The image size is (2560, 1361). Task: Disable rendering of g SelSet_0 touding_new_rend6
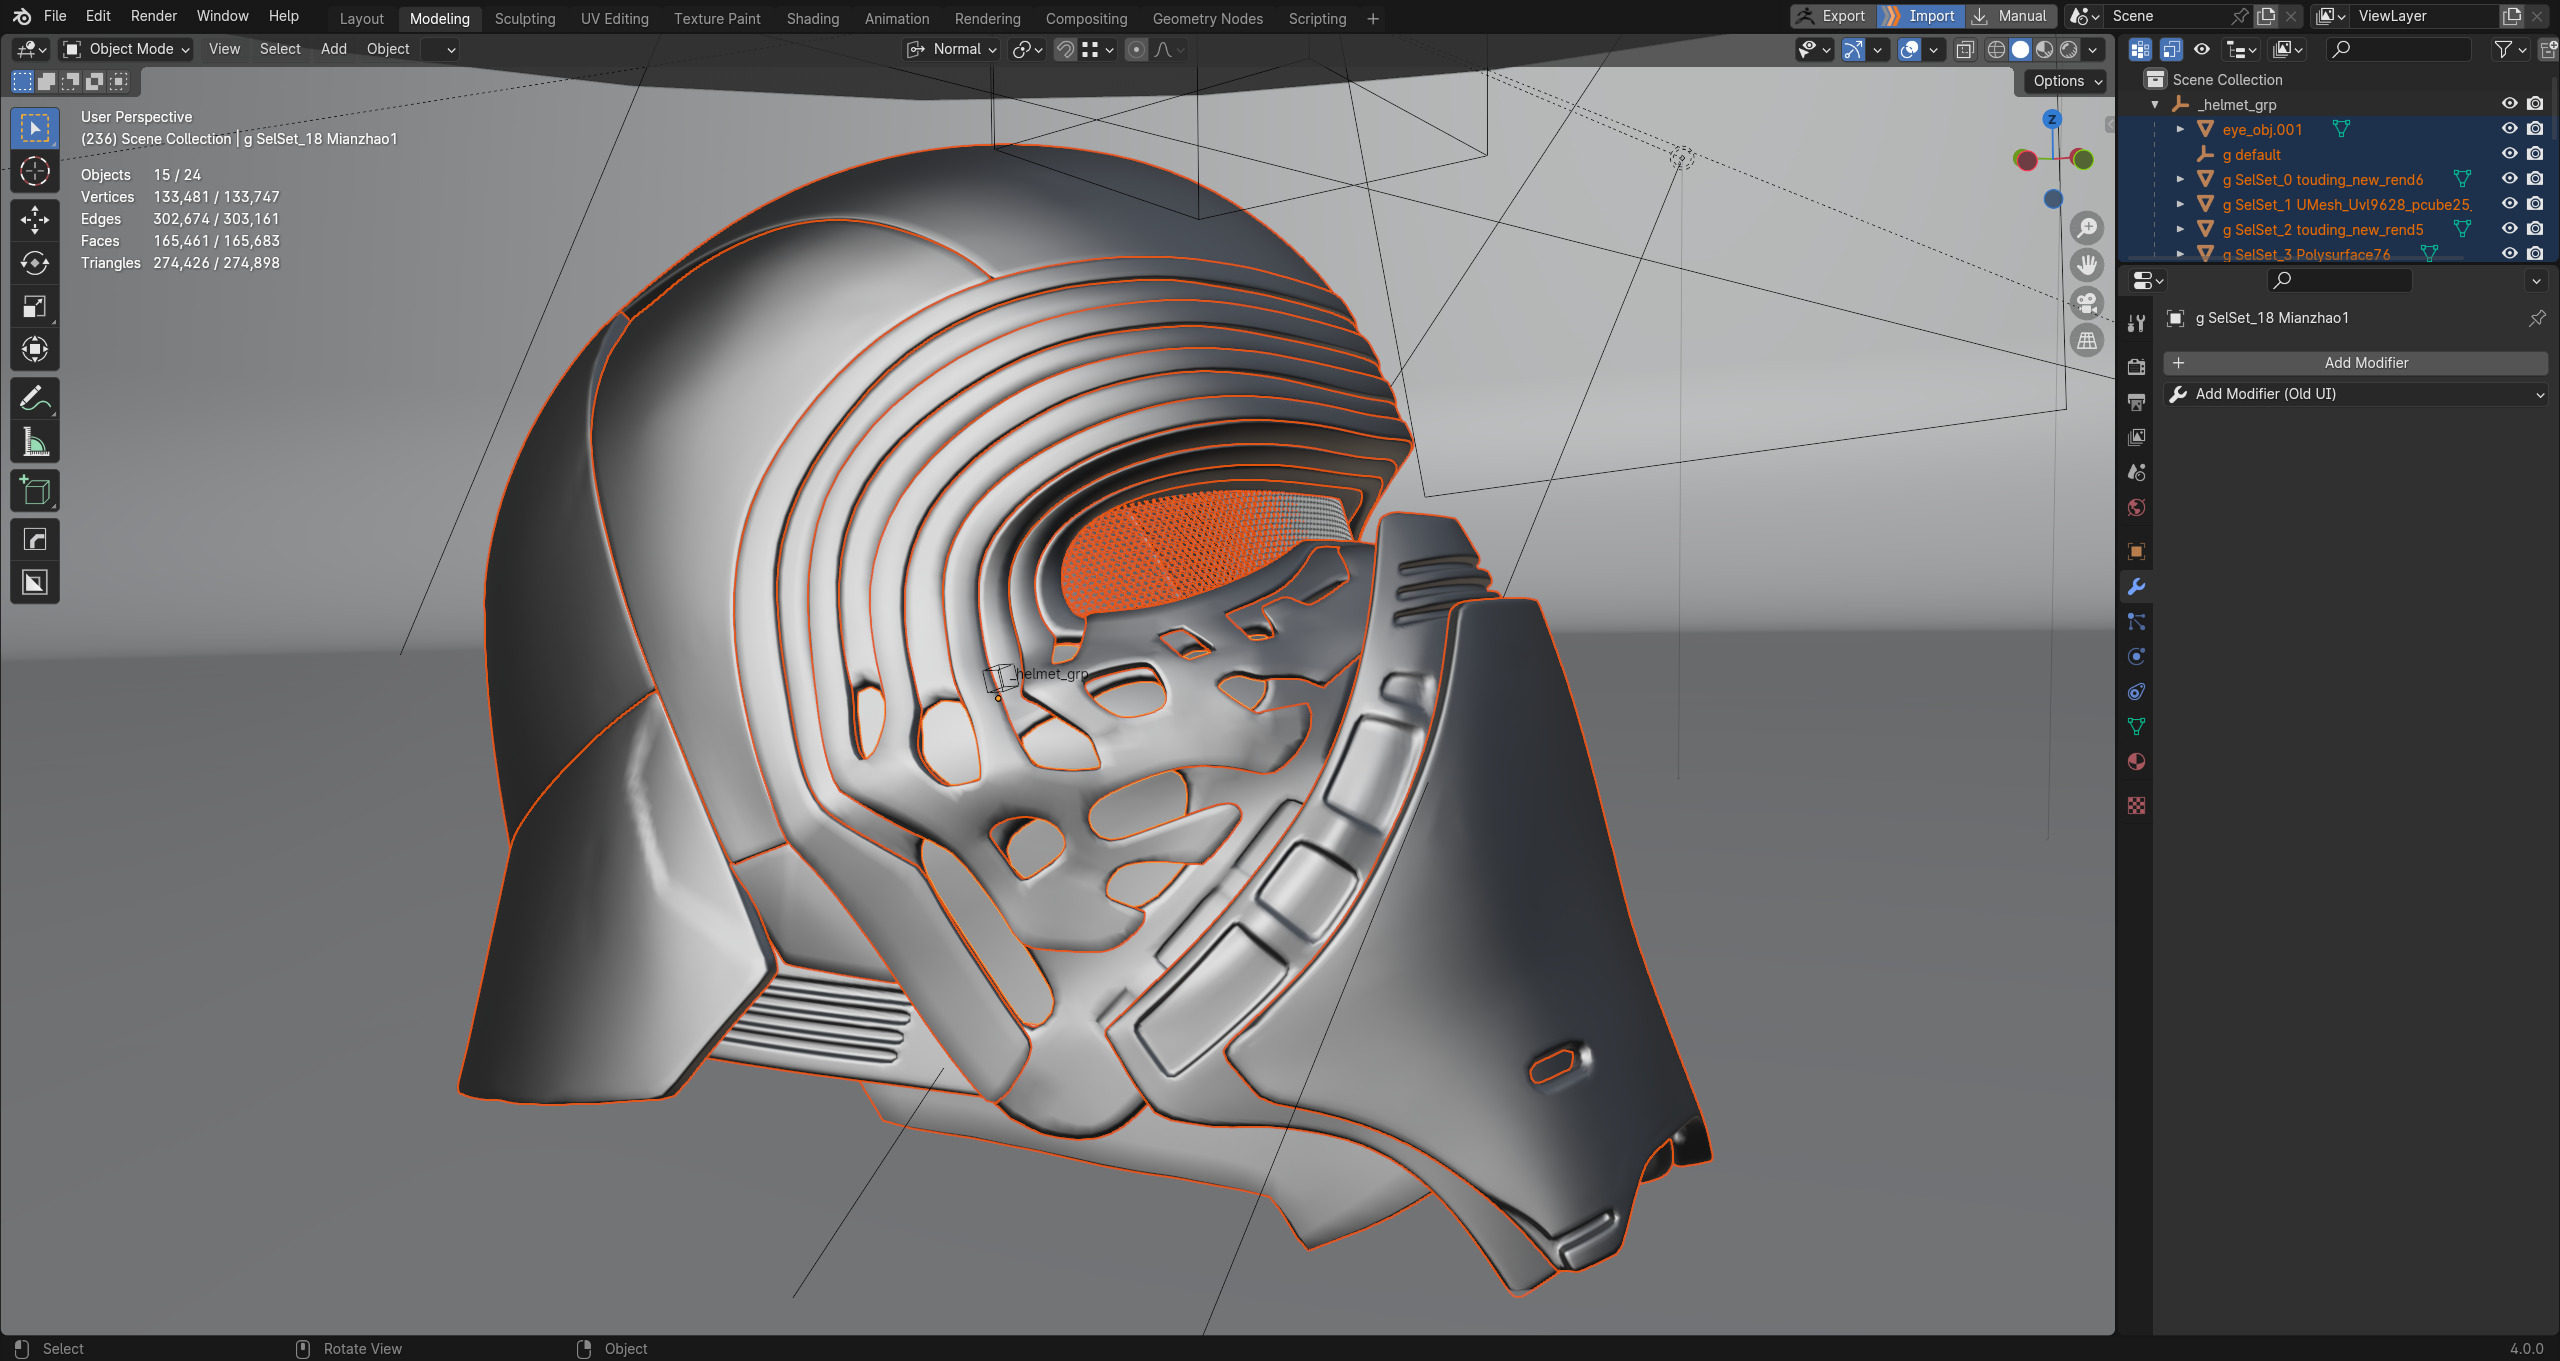2535,179
